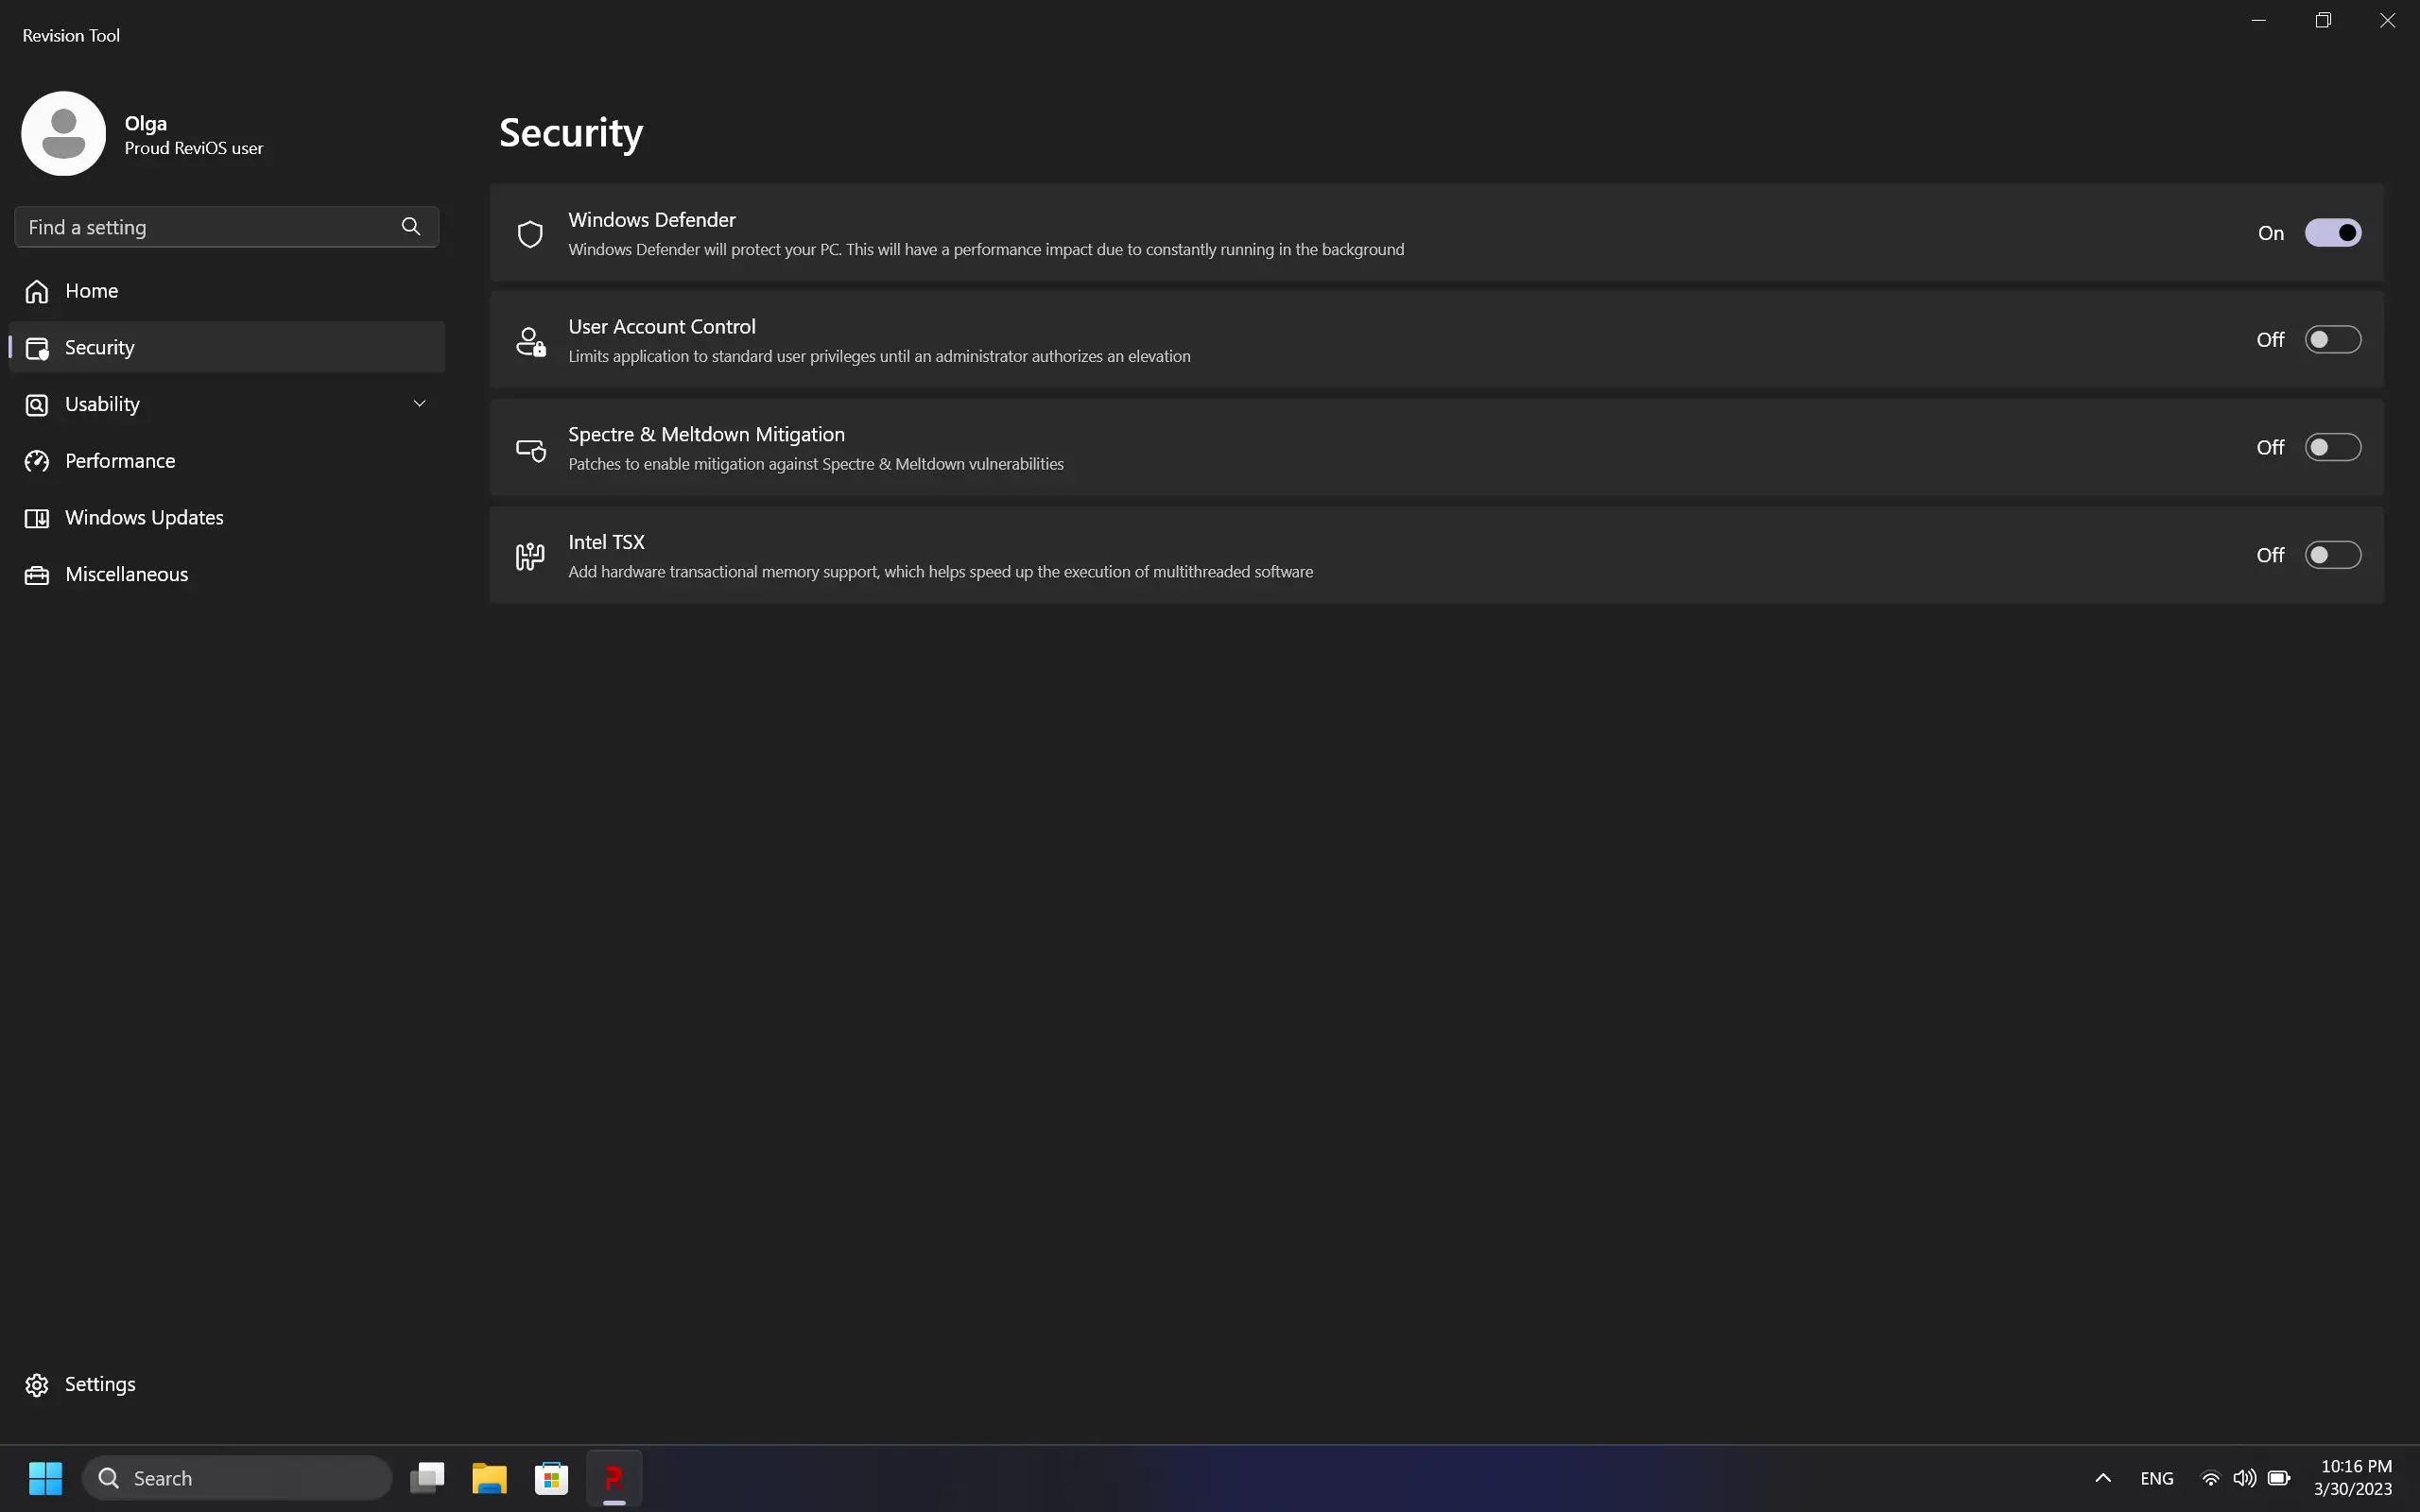Show hidden icons in system tray
The image size is (2420, 1512).
click(2102, 1478)
